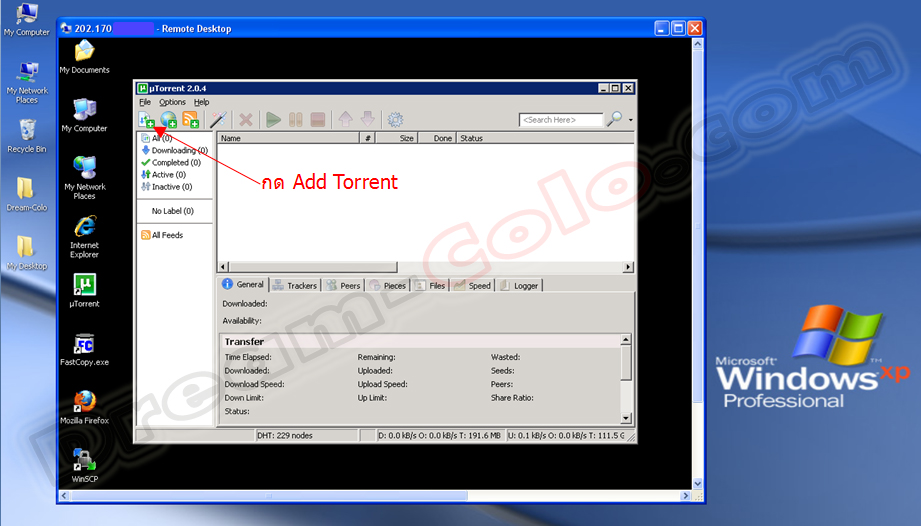Switch to the Speed tab

[473, 286]
